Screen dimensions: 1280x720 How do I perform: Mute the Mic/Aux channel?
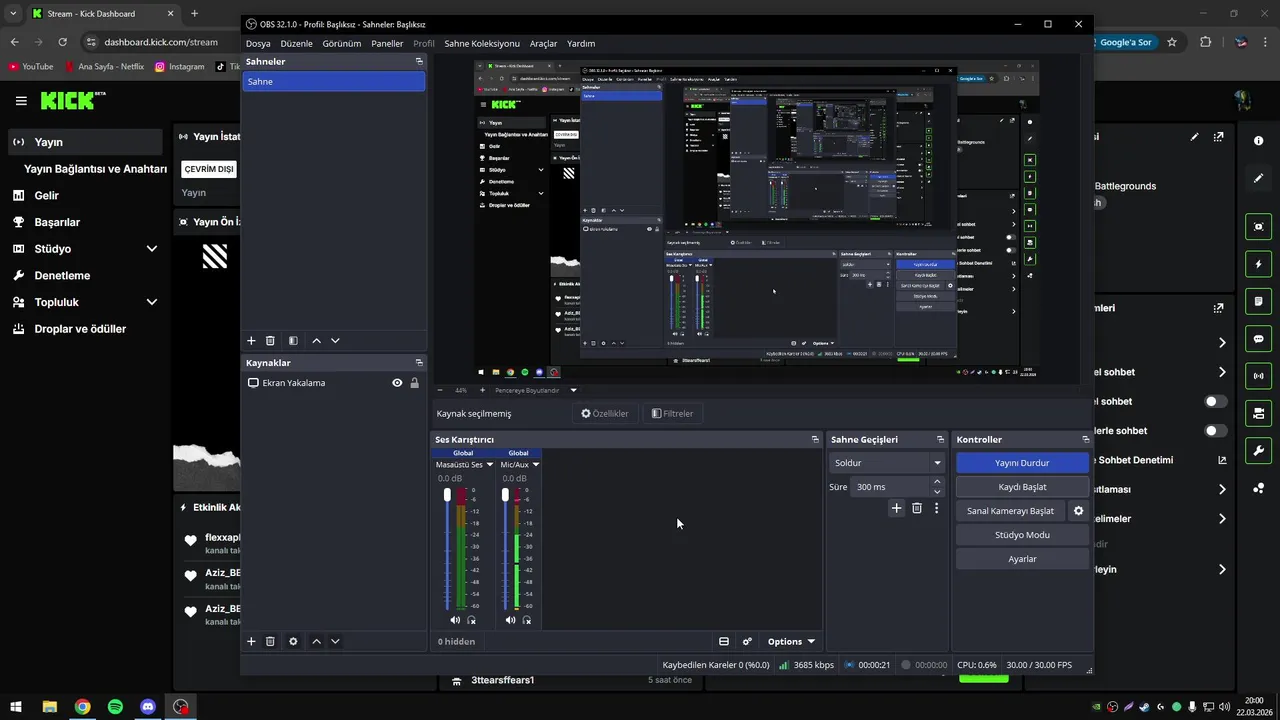[x=510, y=620]
